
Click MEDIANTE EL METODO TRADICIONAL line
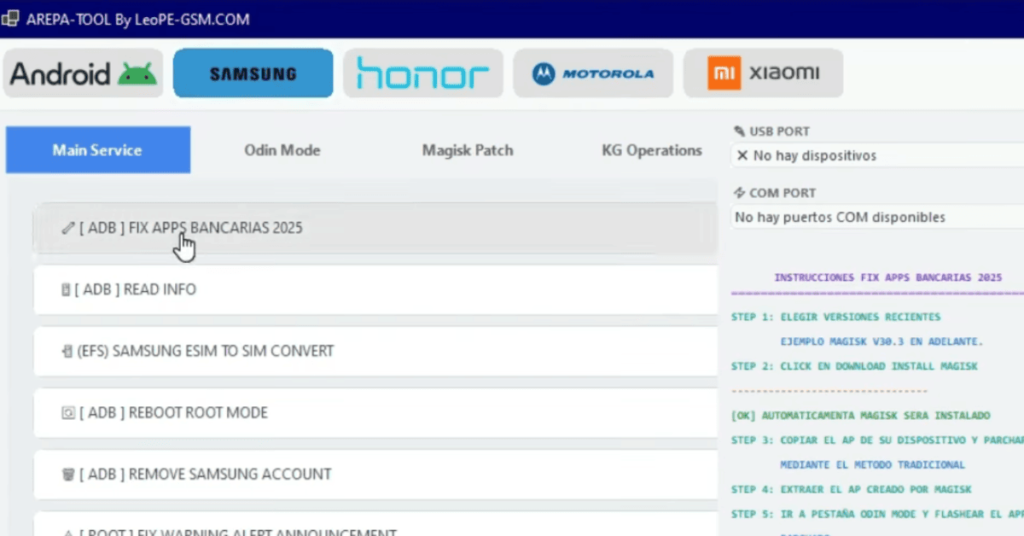pyautogui.click(x=872, y=465)
